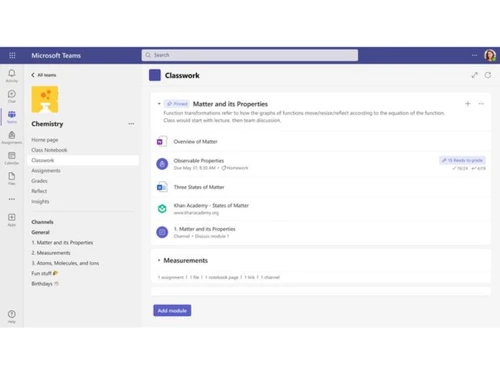Screen dimensions: 500x375
Task: Click the Add module button
Action: click(x=172, y=310)
